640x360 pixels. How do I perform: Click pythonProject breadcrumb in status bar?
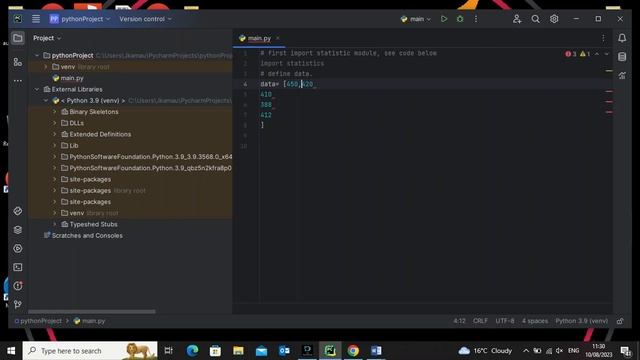click(38, 321)
